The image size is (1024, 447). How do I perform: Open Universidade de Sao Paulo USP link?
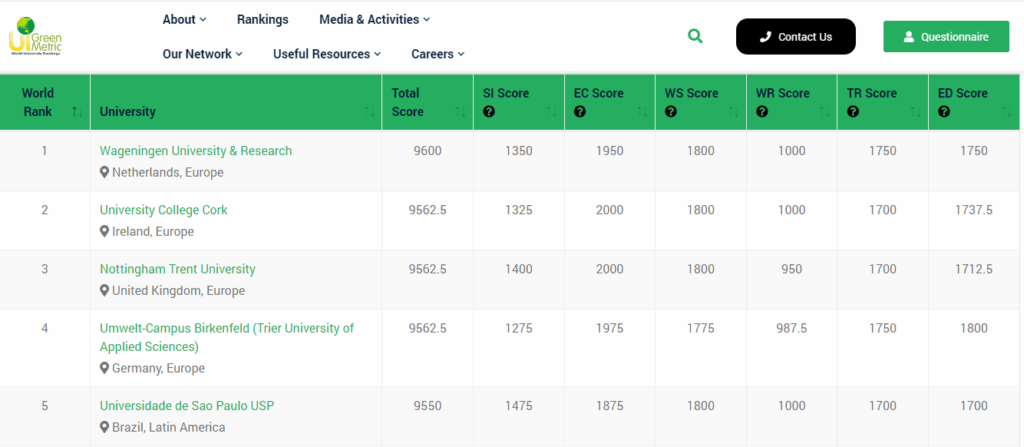pyautogui.click(x=187, y=406)
